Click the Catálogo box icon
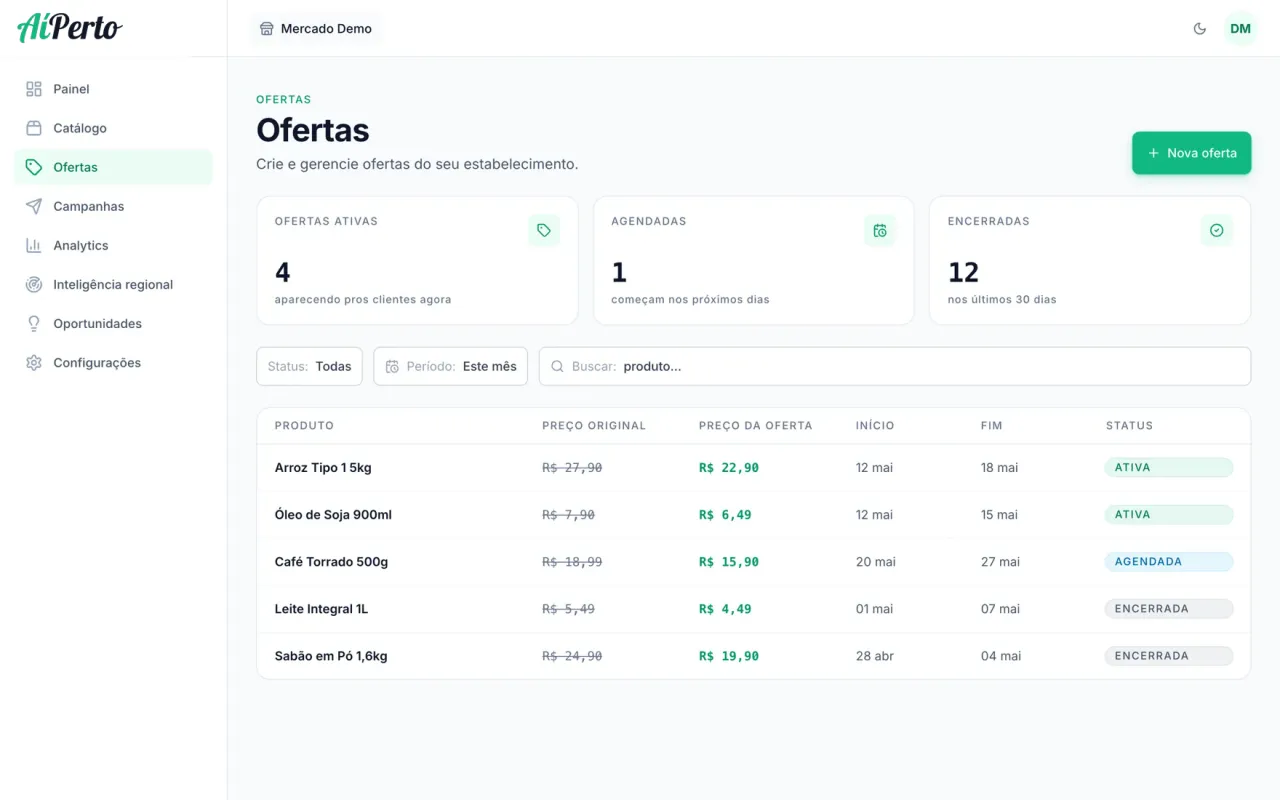The height and width of the screenshot is (800, 1280). pos(34,128)
